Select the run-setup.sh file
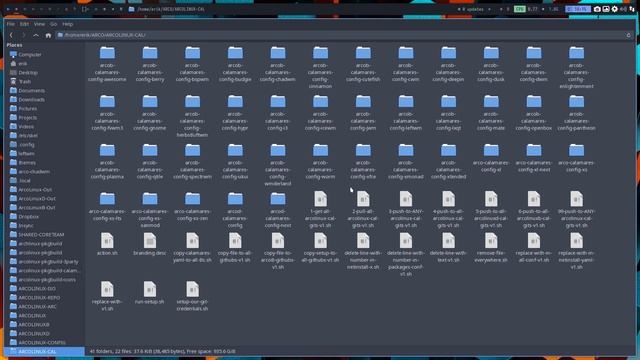The height and width of the screenshot is (360, 640). (x=150, y=293)
